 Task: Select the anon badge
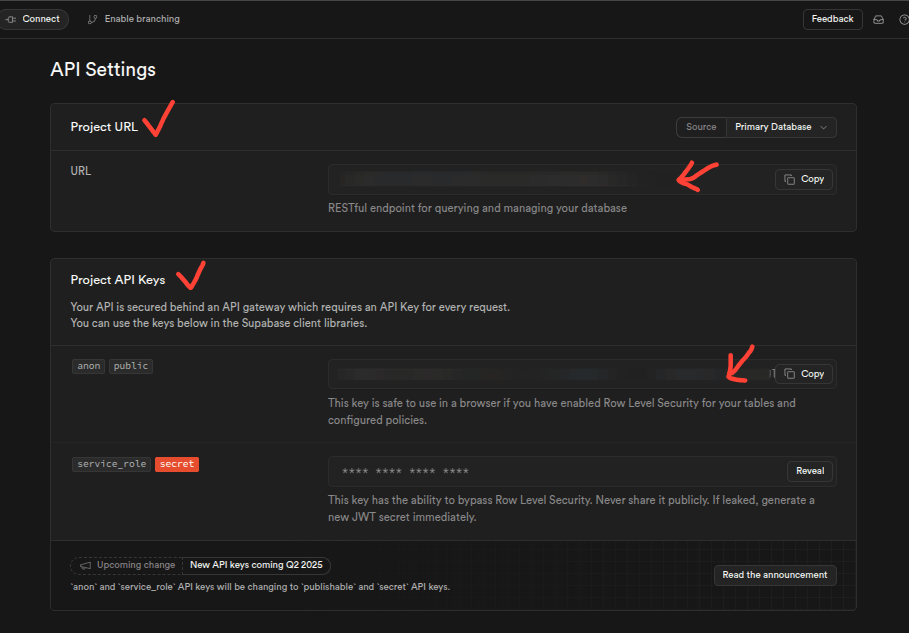[x=88, y=365]
